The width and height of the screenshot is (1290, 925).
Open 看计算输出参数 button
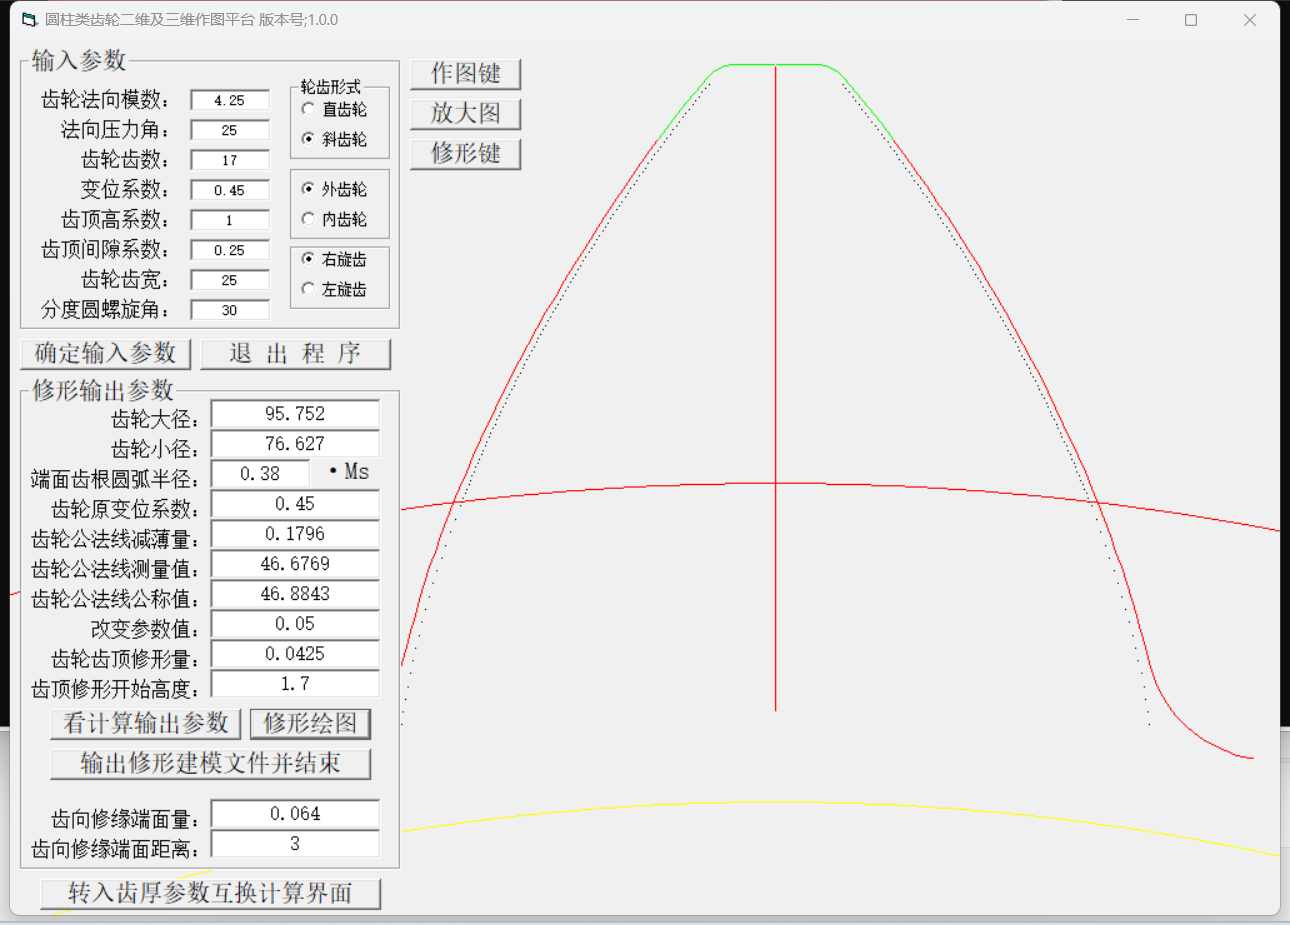coord(145,723)
